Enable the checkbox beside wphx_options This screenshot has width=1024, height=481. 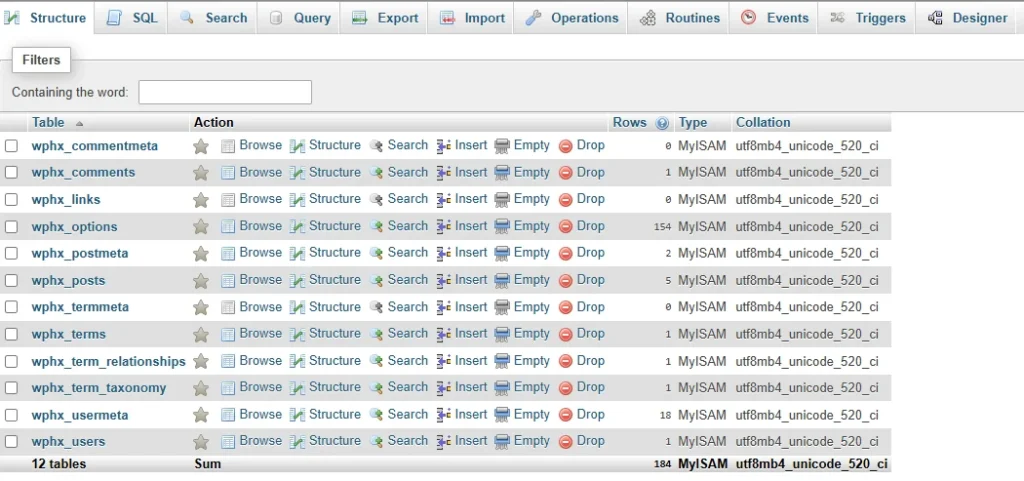[11, 226]
